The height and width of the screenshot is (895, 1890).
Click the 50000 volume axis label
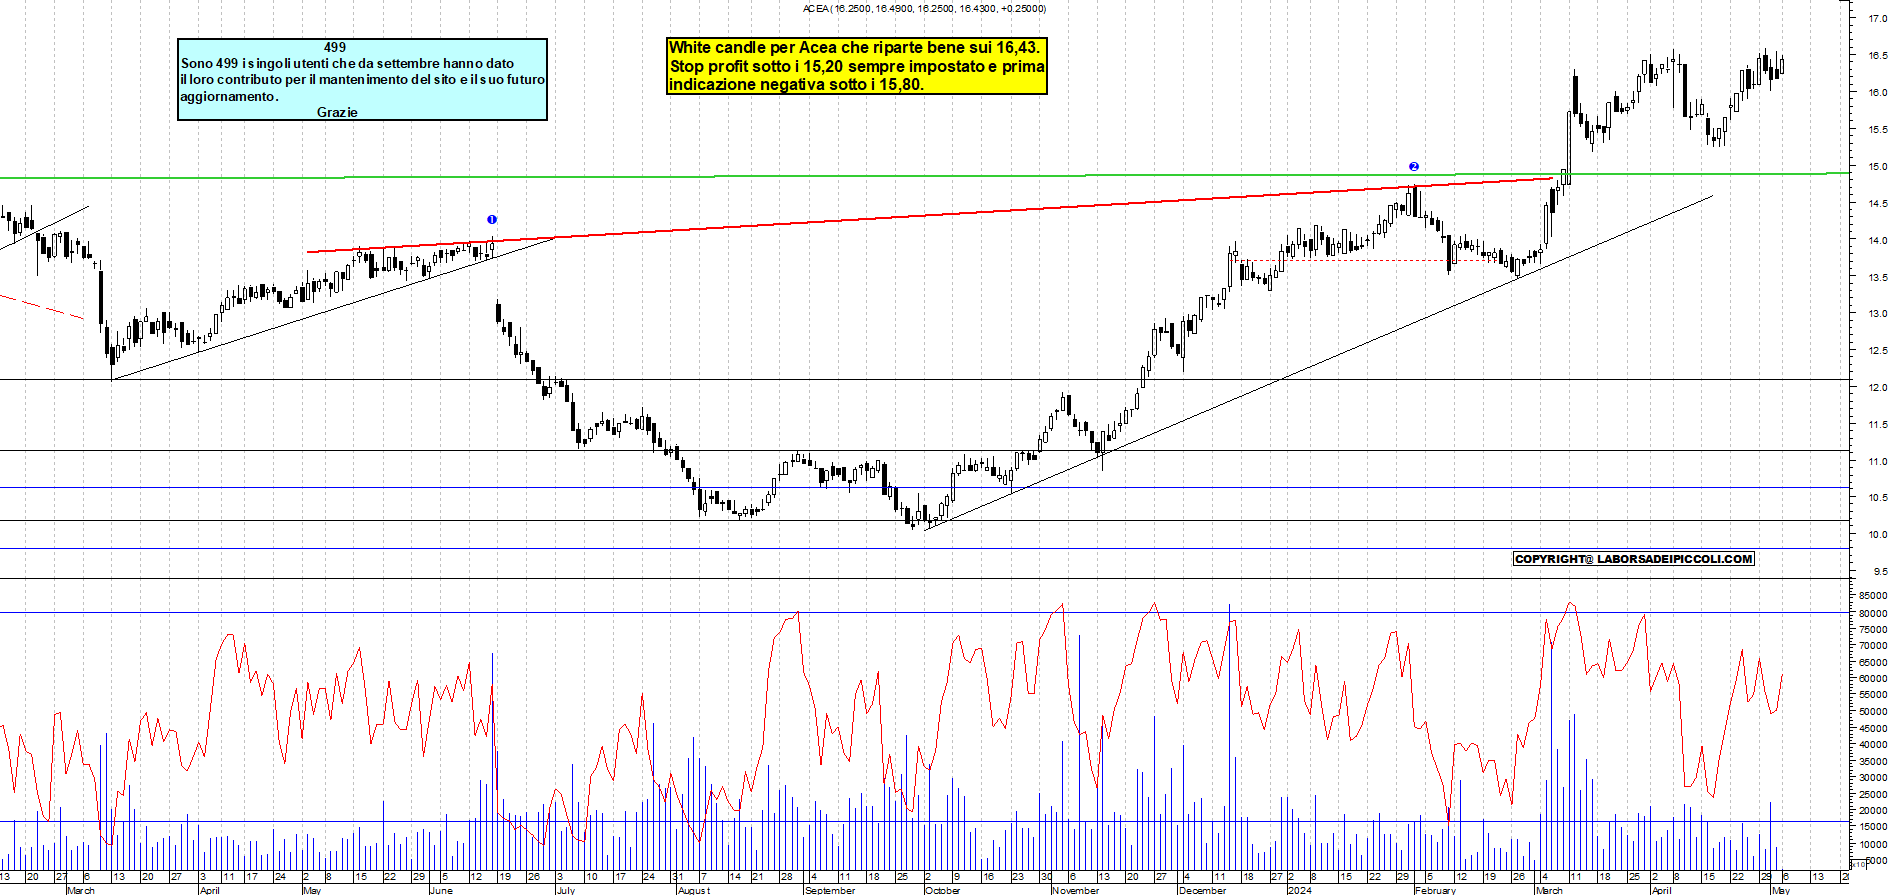pyautogui.click(x=1874, y=712)
